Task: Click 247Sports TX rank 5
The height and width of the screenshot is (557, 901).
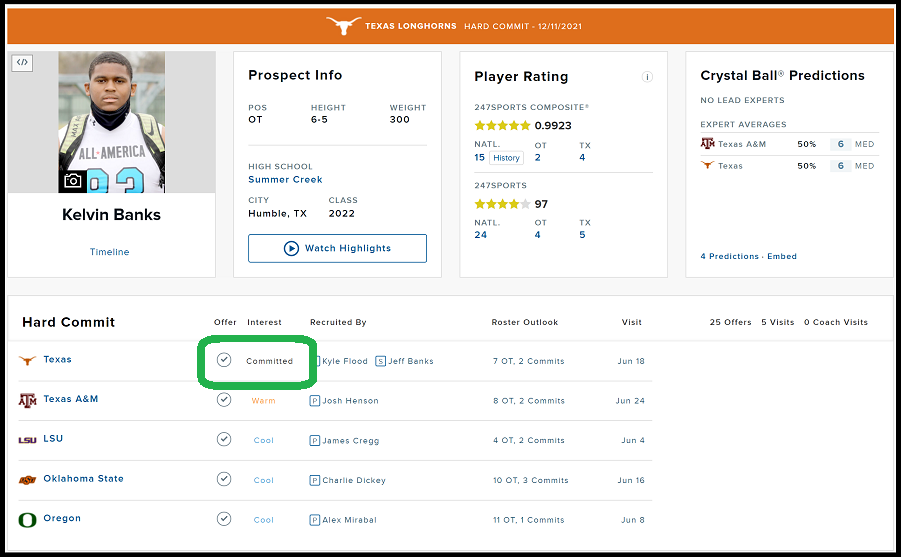Action: point(582,235)
